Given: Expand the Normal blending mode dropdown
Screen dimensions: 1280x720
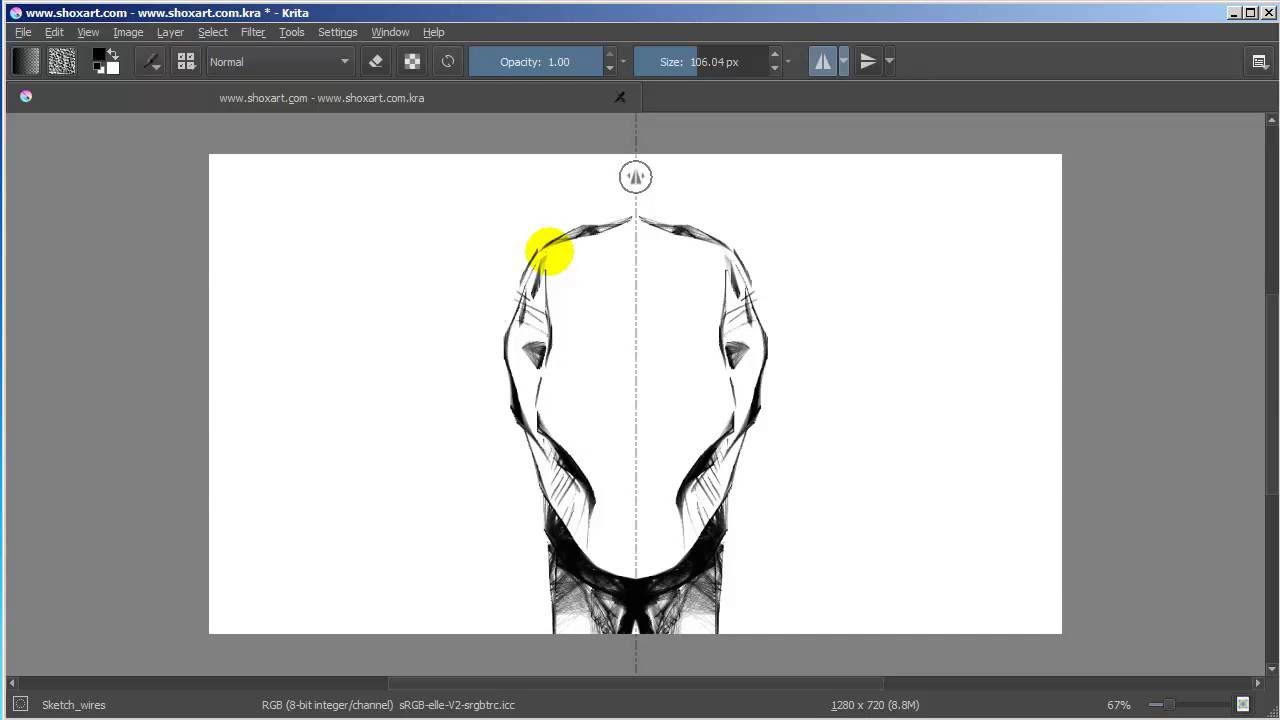Looking at the screenshot, I should pos(279,62).
